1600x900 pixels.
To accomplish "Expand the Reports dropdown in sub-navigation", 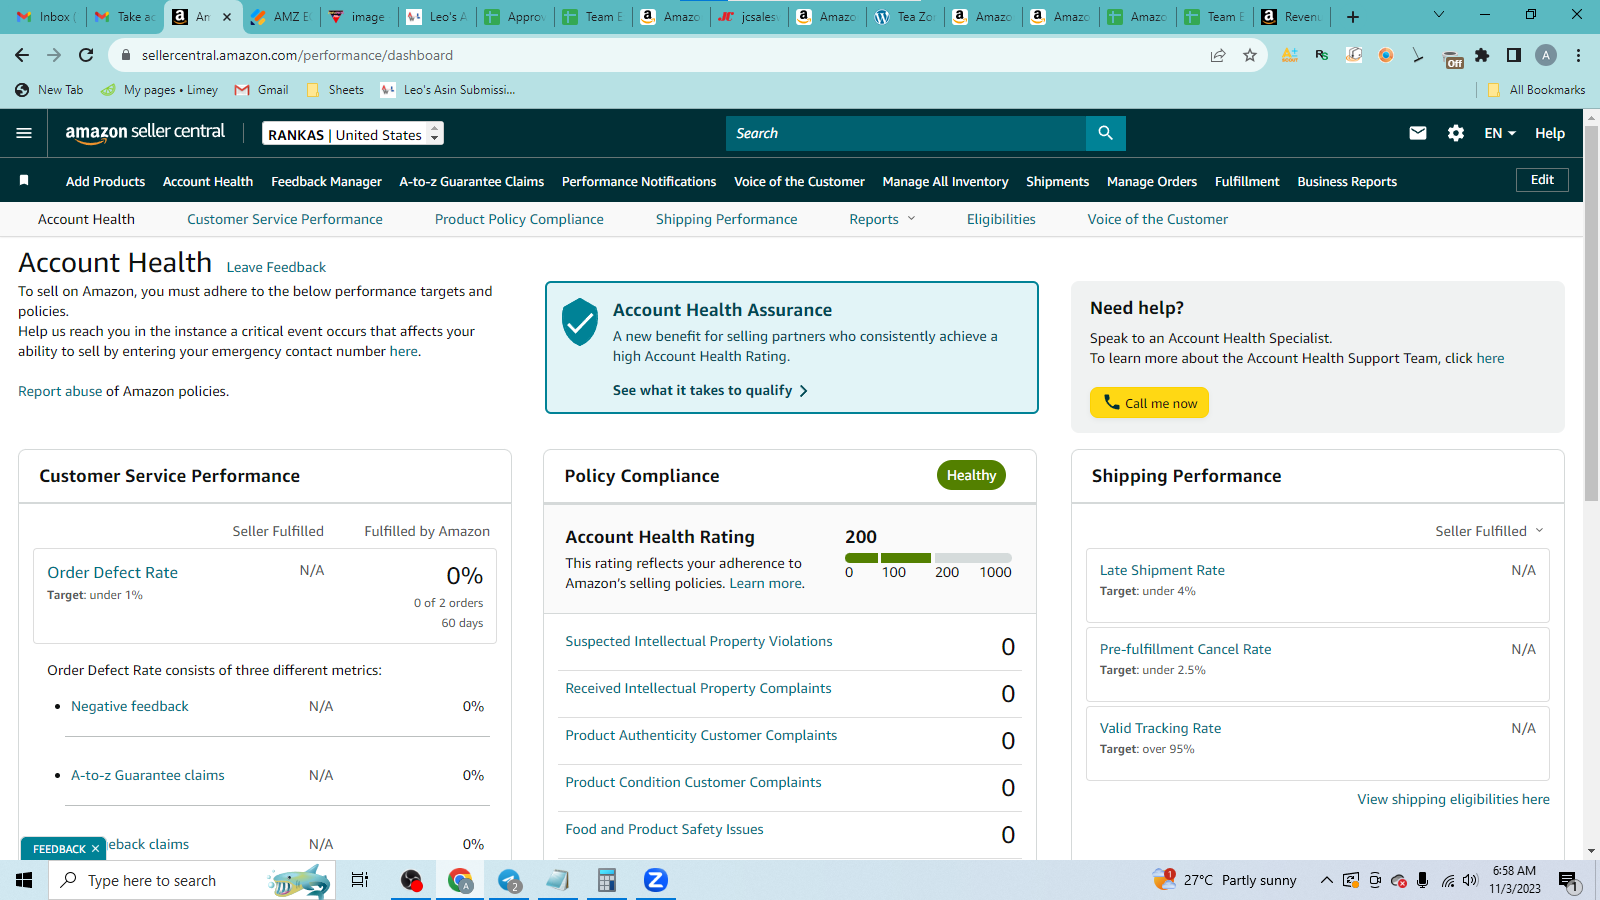I will click(882, 219).
